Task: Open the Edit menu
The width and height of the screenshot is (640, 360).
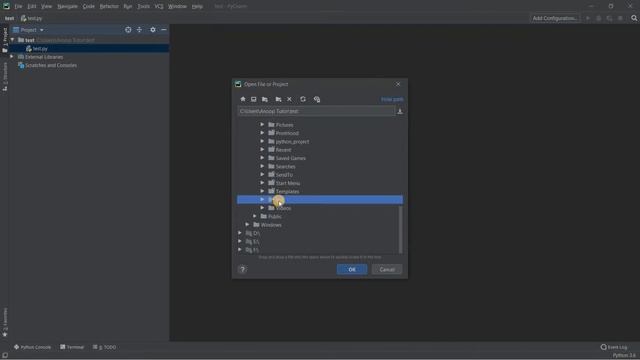Action: (32, 6)
